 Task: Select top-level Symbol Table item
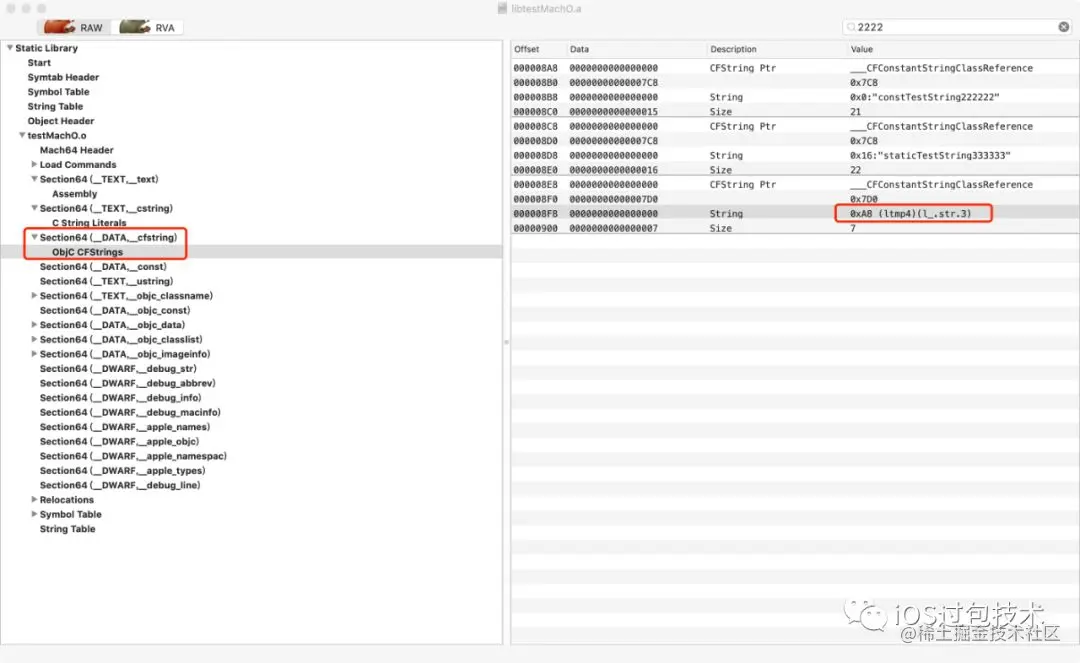(59, 92)
